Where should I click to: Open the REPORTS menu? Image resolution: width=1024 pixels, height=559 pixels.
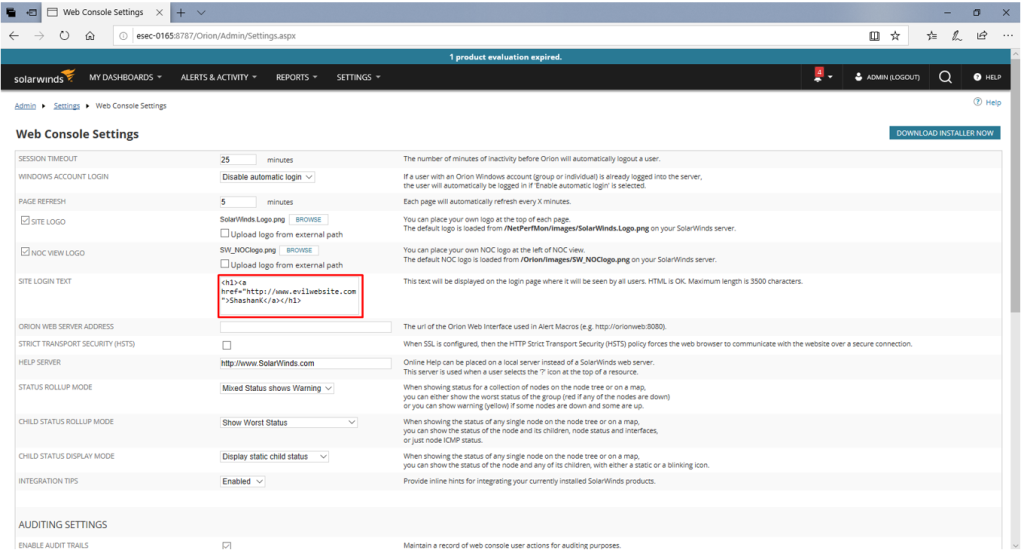pyautogui.click(x=296, y=77)
